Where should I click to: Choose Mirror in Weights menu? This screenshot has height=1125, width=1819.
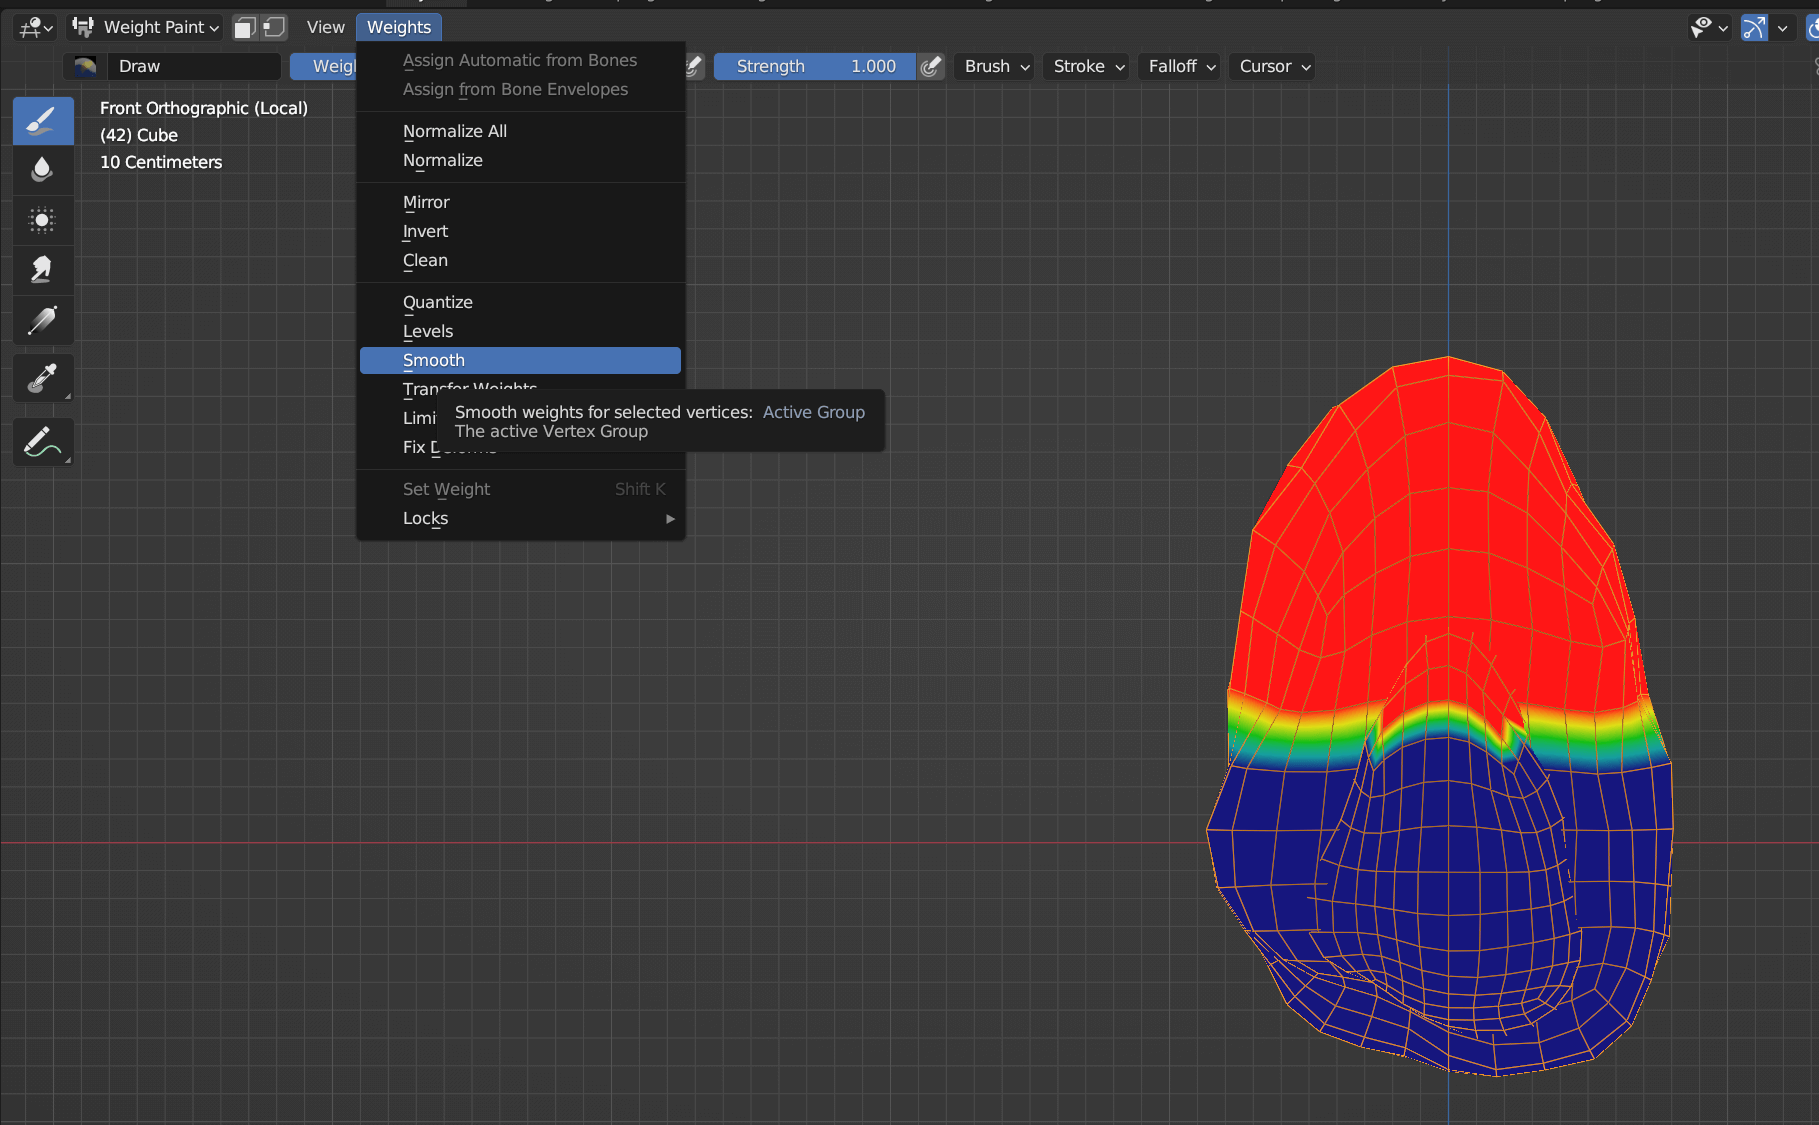pyautogui.click(x=520, y=202)
